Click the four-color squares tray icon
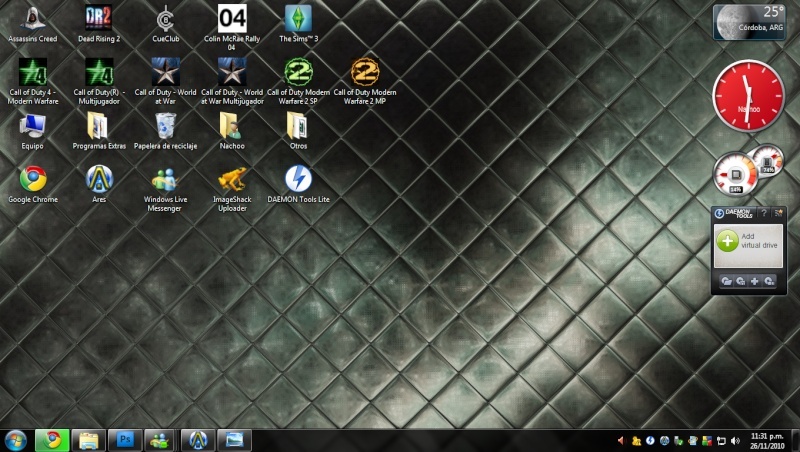800x452 pixels. pyautogui.click(x=707, y=440)
